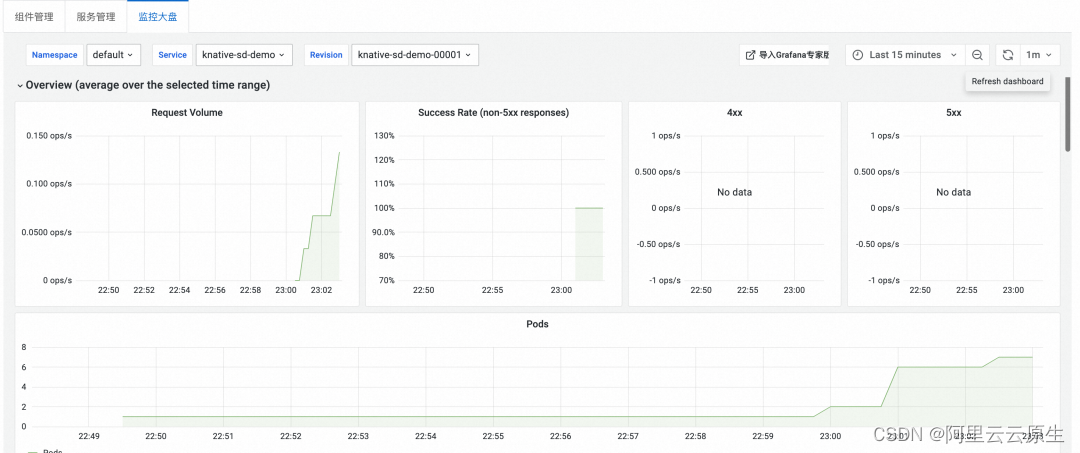This screenshot has width=1080, height=453.
Task: Click the 22:56 tick in Pods chart
Action: pos(561,436)
